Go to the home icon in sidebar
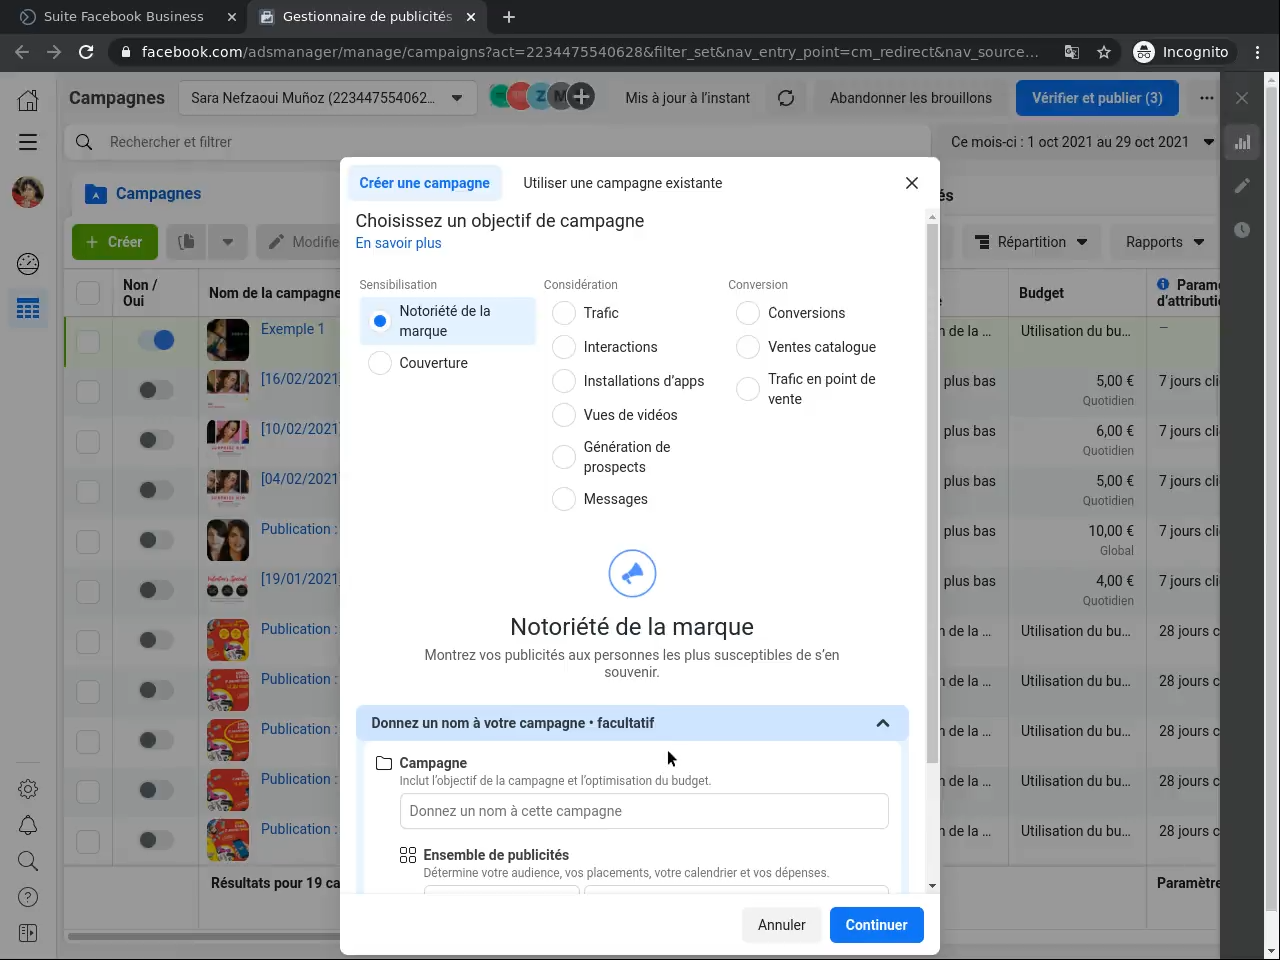Screen dimensions: 1280x960 click(28, 99)
